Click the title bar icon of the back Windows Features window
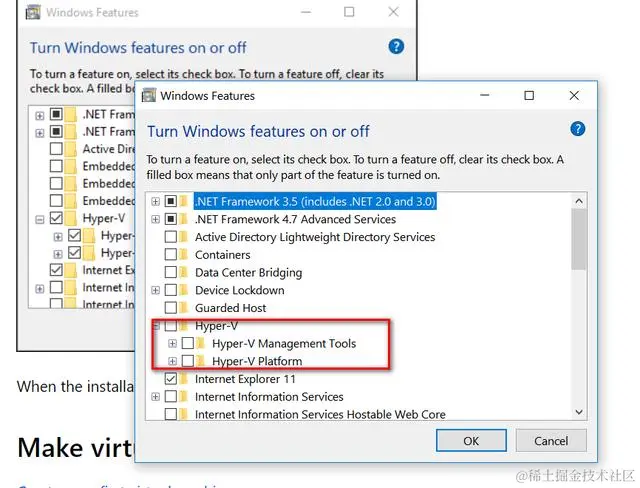 pyautogui.click(x=33, y=12)
